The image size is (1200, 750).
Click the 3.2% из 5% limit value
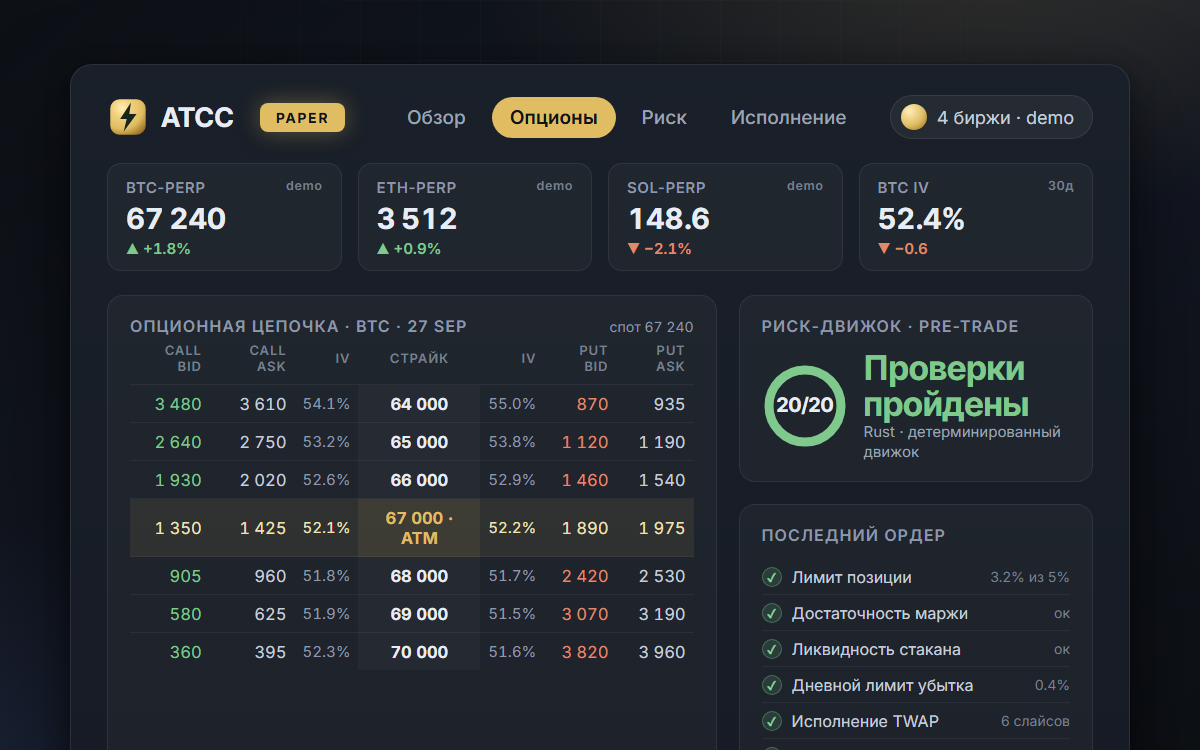click(1029, 577)
